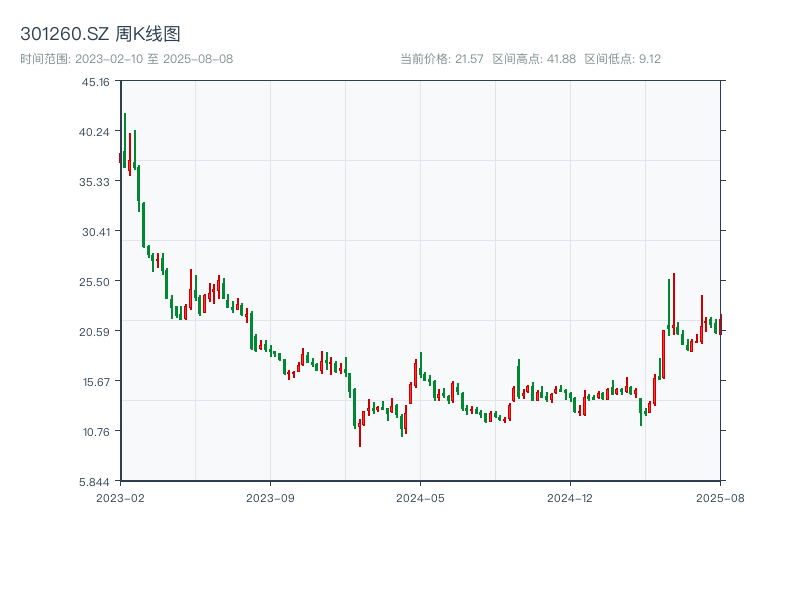The height and width of the screenshot is (600, 800).
Task: Click the 15.67 y-axis price label
Action: point(96,381)
